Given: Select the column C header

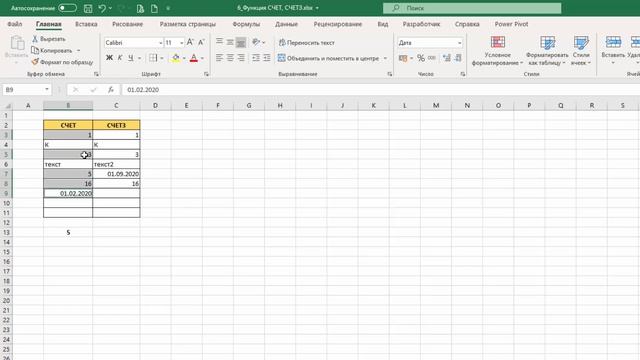Looking at the screenshot, I should 116,105.
